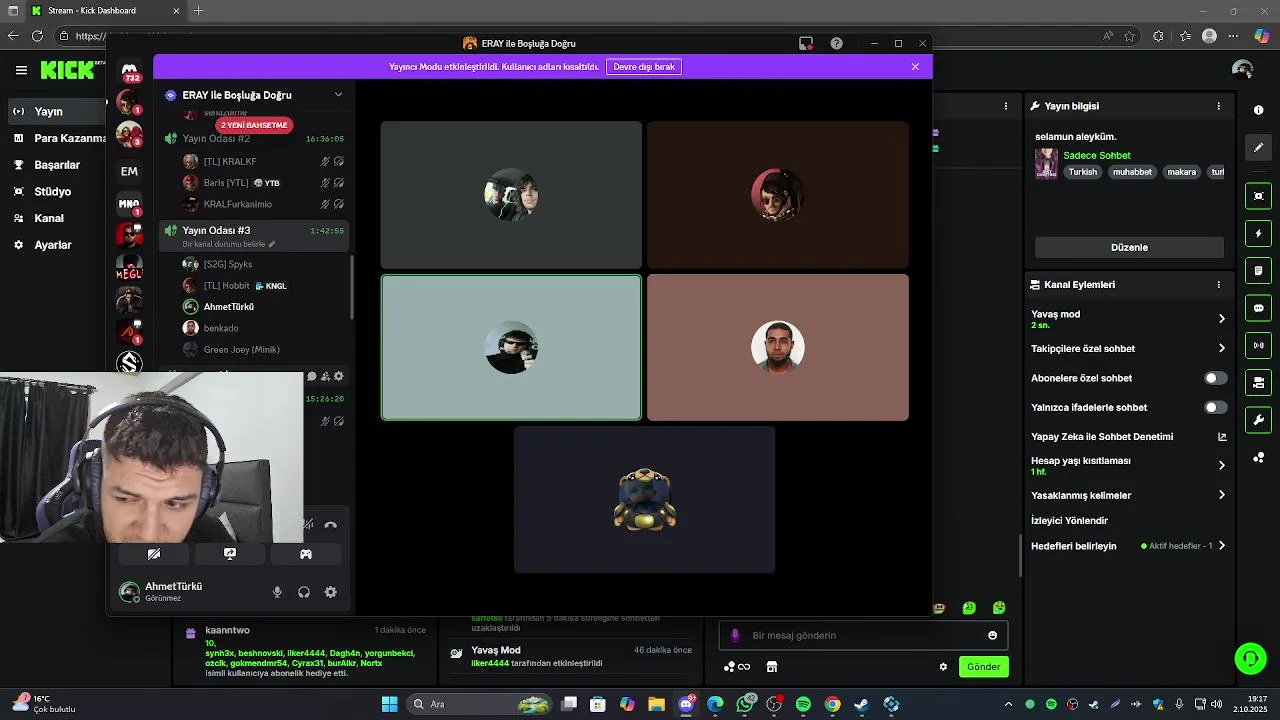Select top-right participant tile with red hair avatar
The width and height of the screenshot is (1280, 720).
(778, 195)
